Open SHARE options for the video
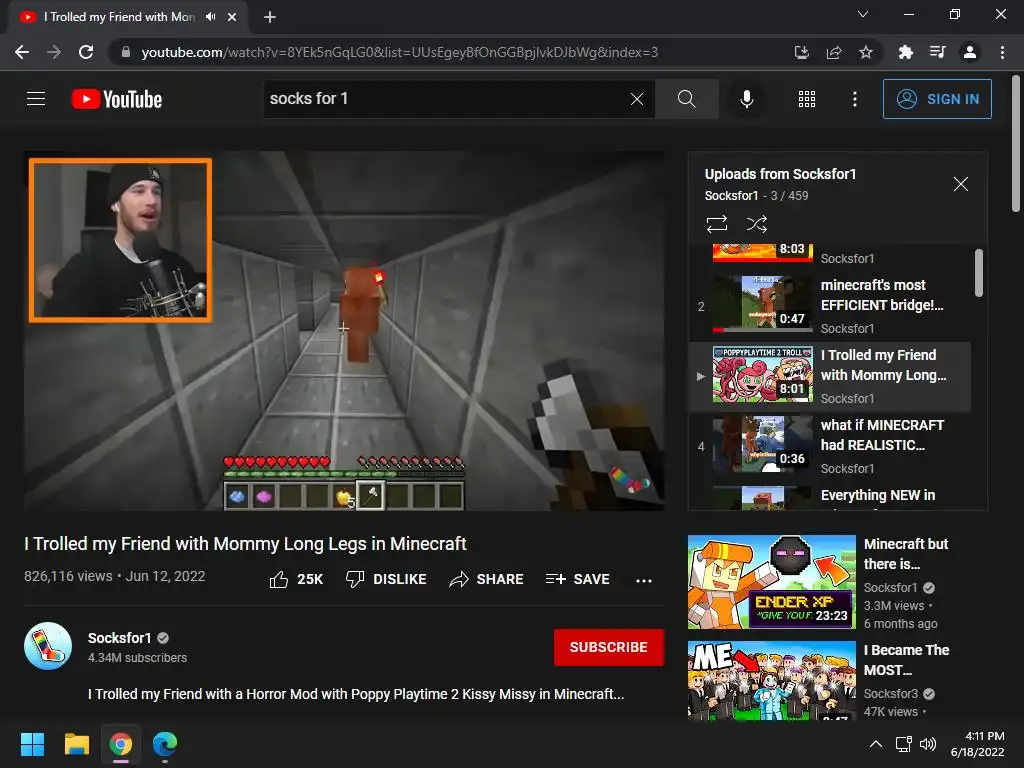This screenshot has width=1024, height=768. [487, 579]
